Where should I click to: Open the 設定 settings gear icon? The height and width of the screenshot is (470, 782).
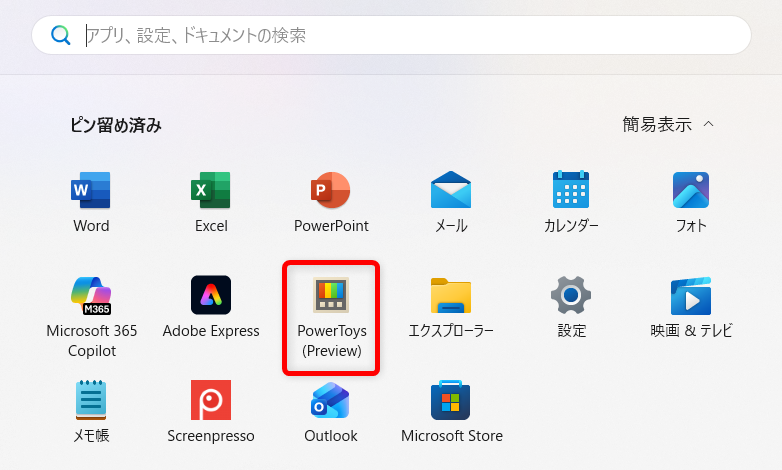(x=571, y=295)
